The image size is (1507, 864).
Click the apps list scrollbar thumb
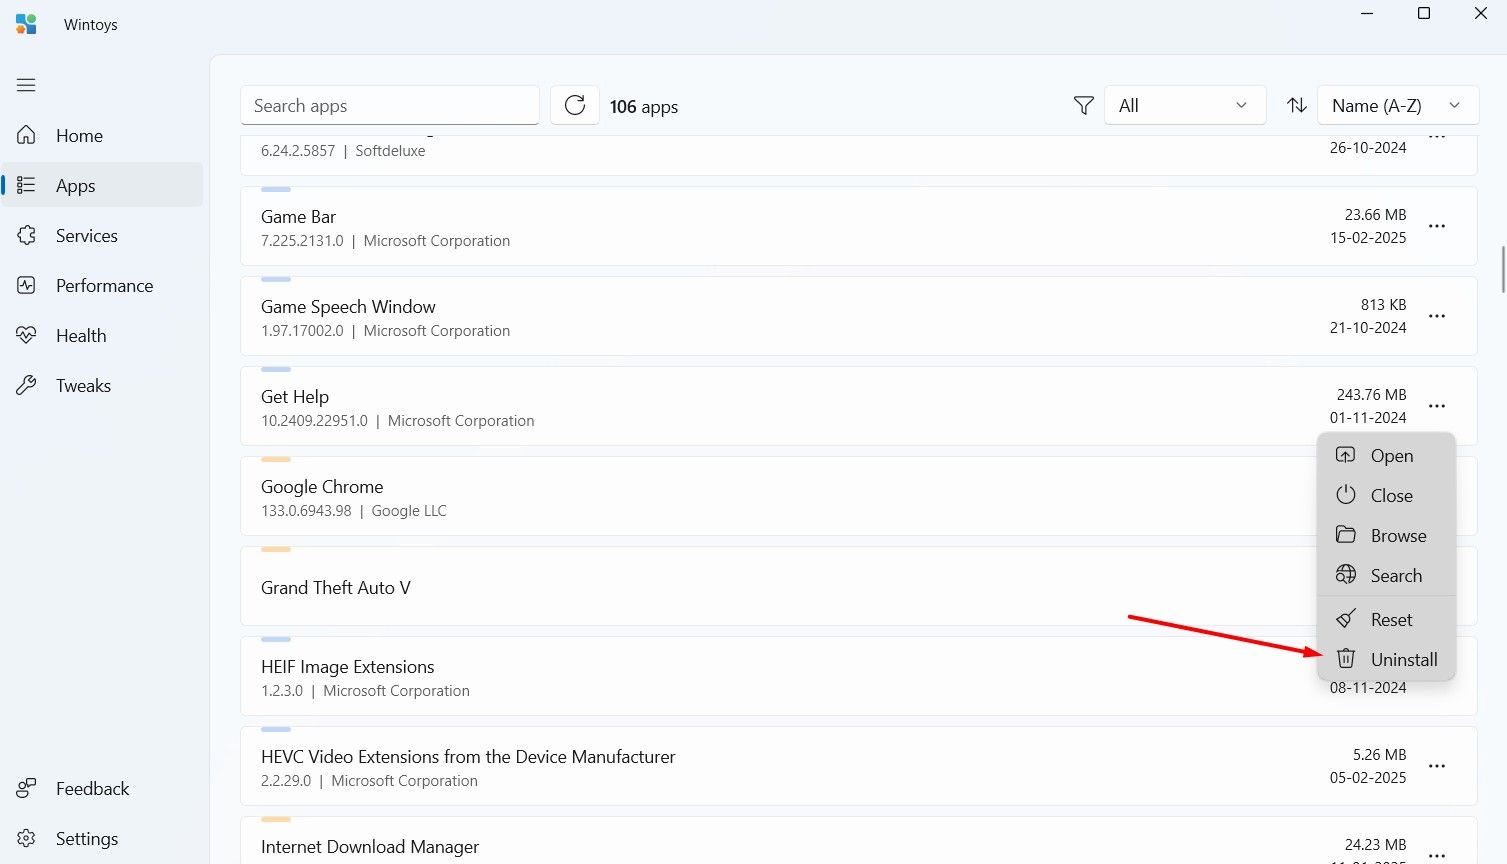1503,270
